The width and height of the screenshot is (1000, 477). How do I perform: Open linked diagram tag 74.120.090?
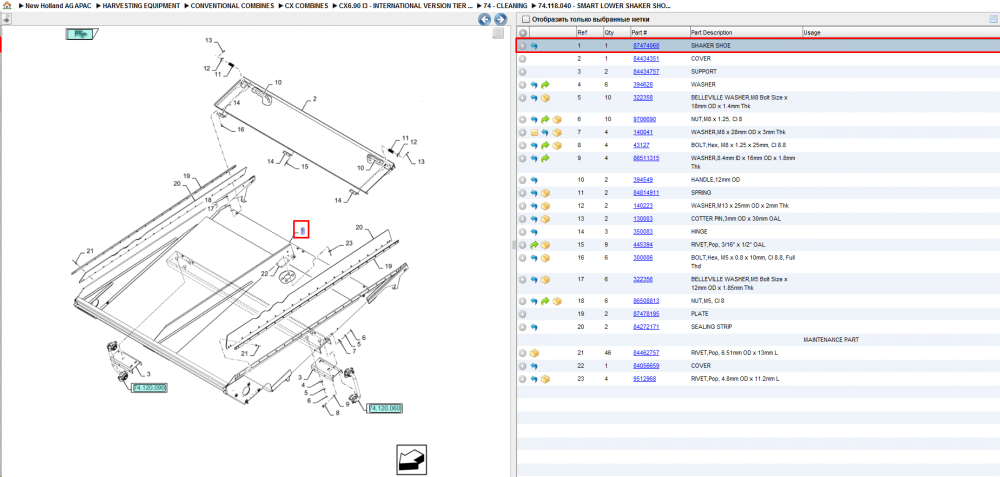pos(150,388)
